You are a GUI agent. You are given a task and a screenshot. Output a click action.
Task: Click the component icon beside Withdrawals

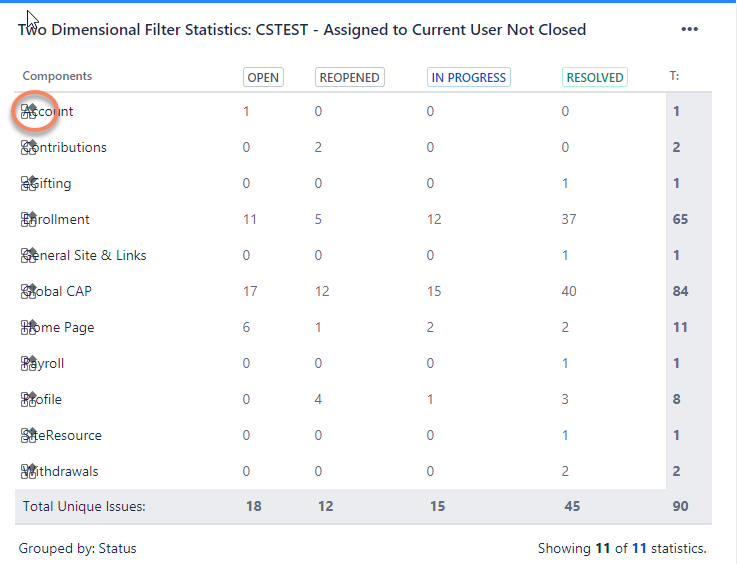[x=29, y=471]
